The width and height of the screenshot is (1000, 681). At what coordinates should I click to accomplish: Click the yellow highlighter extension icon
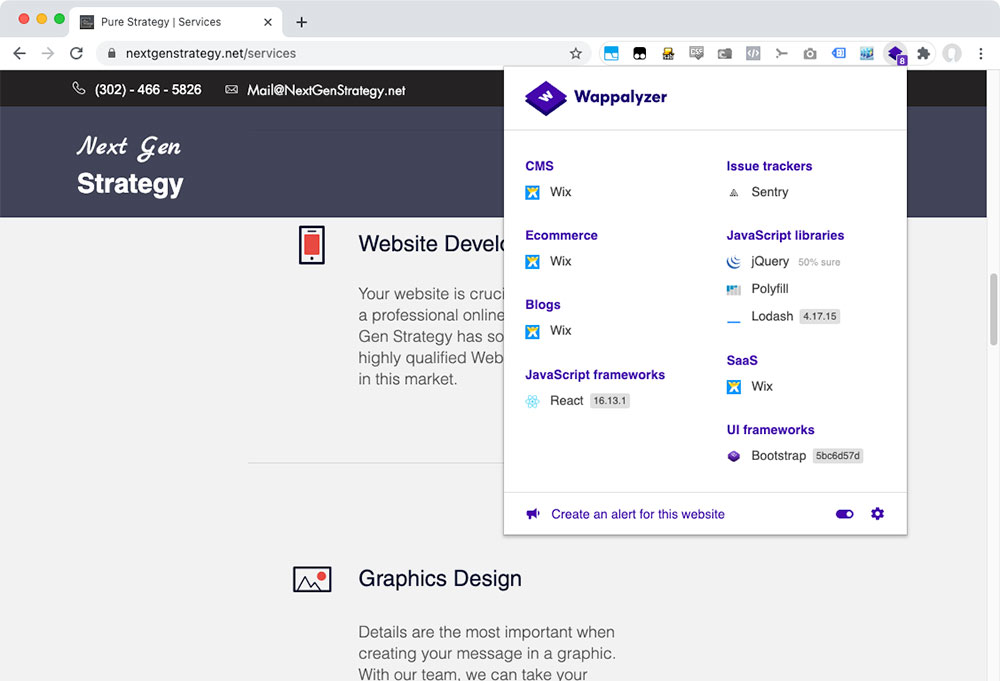pos(668,54)
